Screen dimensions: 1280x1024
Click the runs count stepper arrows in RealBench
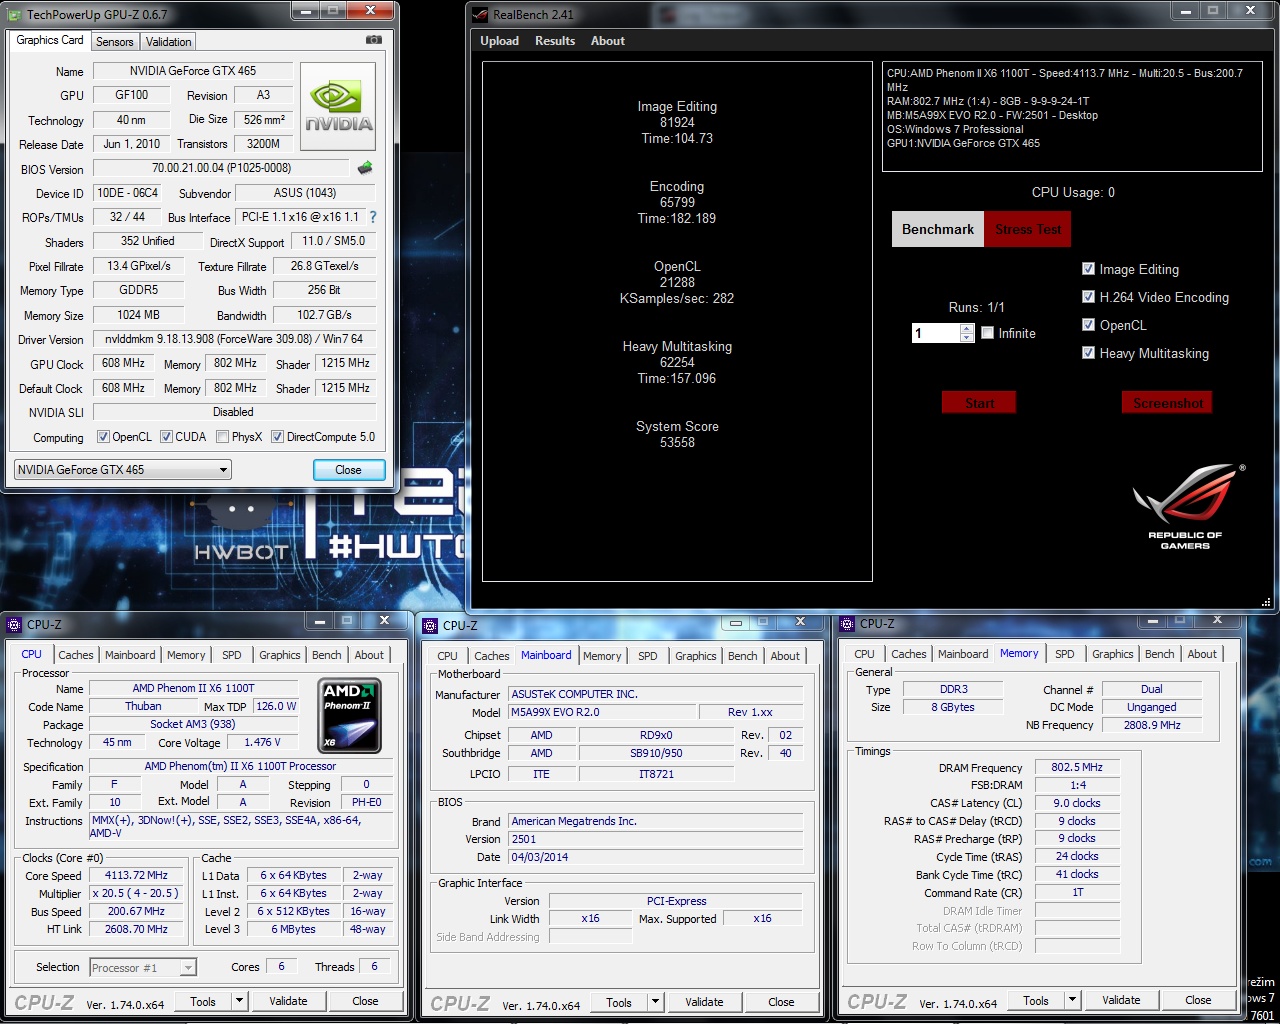coord(967,333)
